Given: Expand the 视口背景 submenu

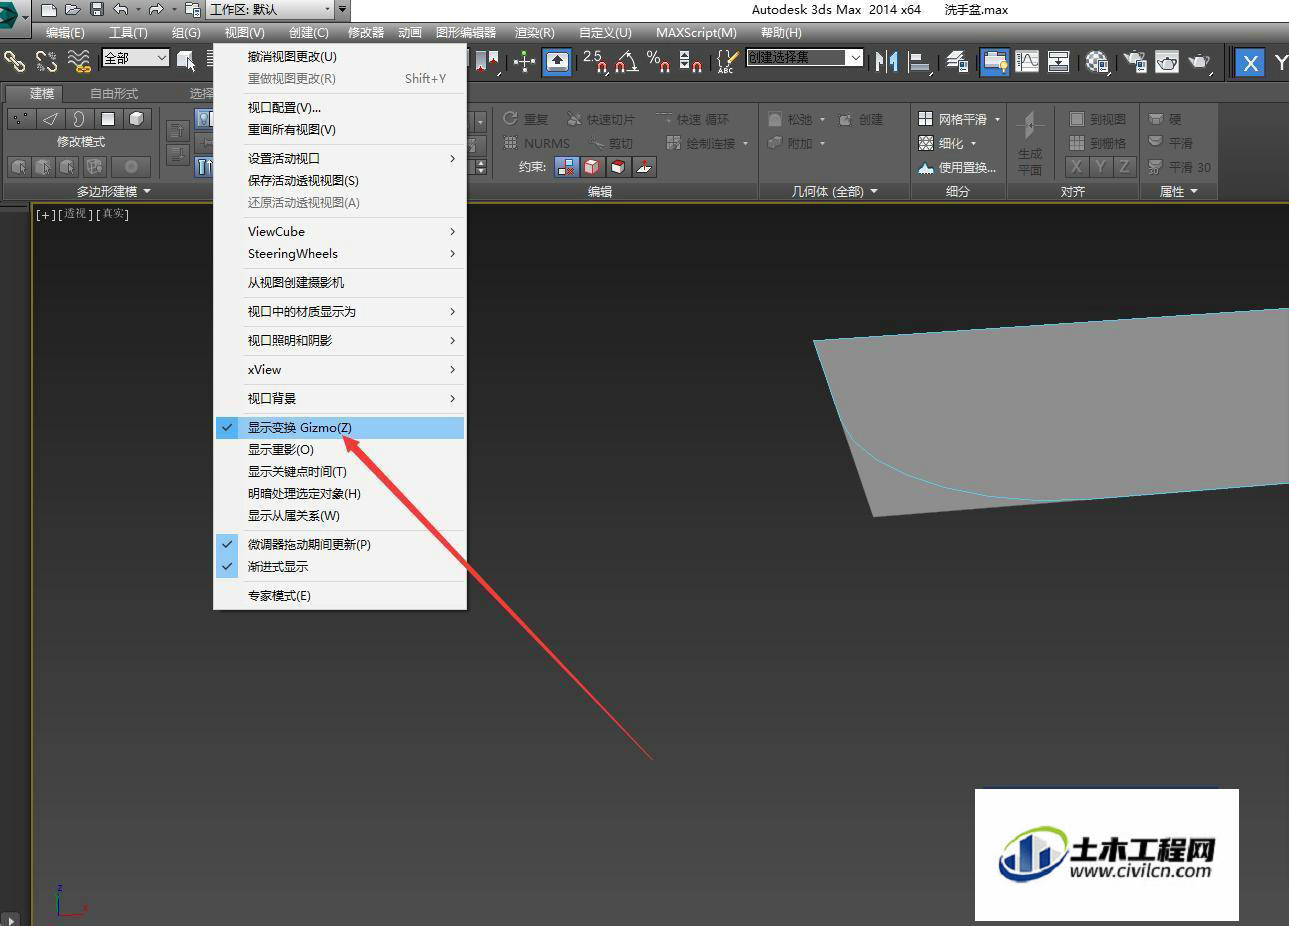Looking at the screenshot, I should pos(340,398).
